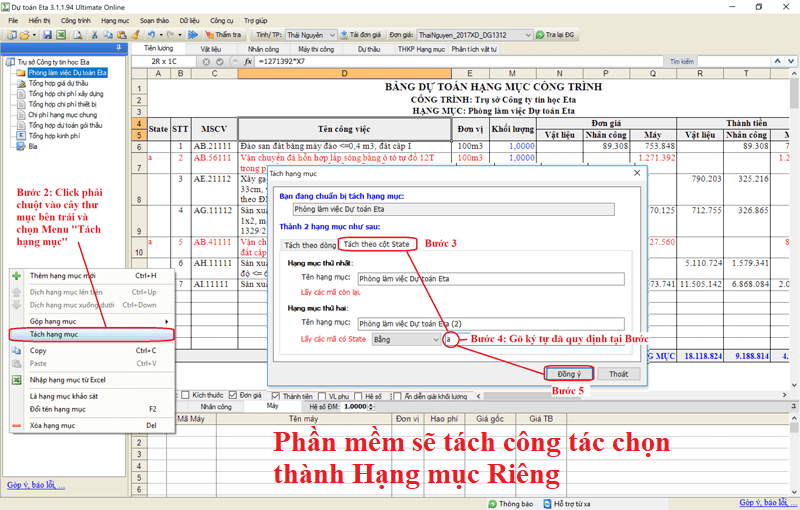Close the Tách hạng mục dialog with X
The width and height of the screenshot is (800, 510).
tap(637, 173)
